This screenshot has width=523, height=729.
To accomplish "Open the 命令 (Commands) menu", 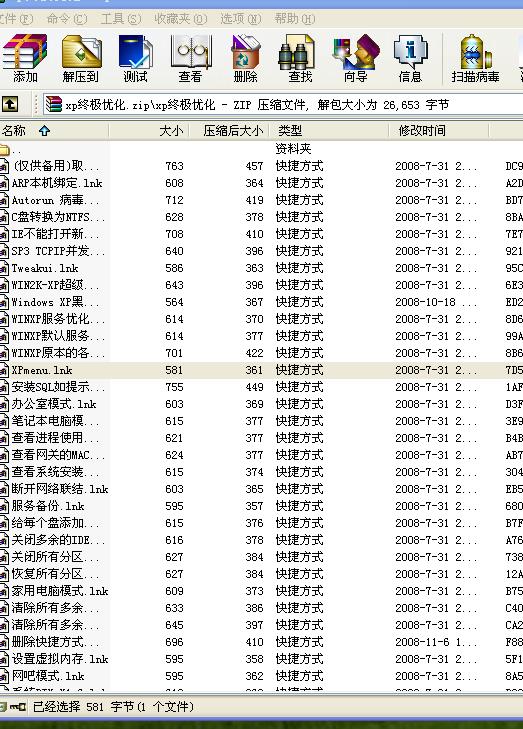I will pos(66,19).
